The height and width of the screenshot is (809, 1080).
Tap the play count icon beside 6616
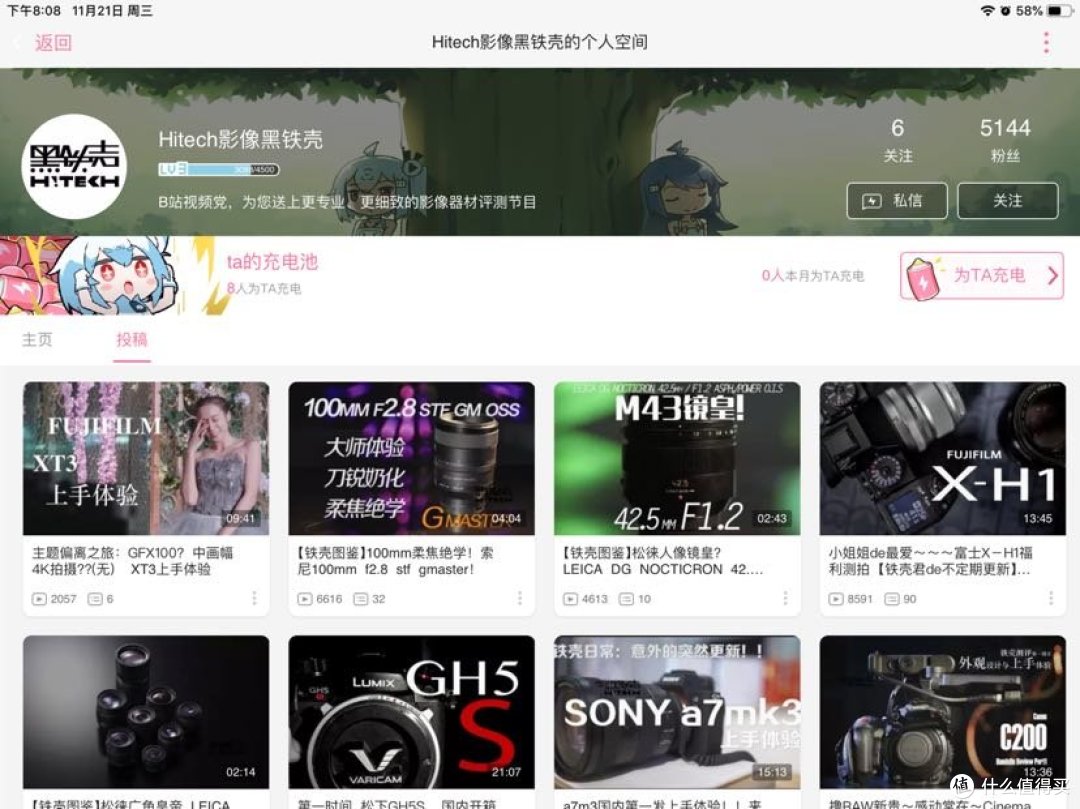pyautogui.click(x=304, y=599)
